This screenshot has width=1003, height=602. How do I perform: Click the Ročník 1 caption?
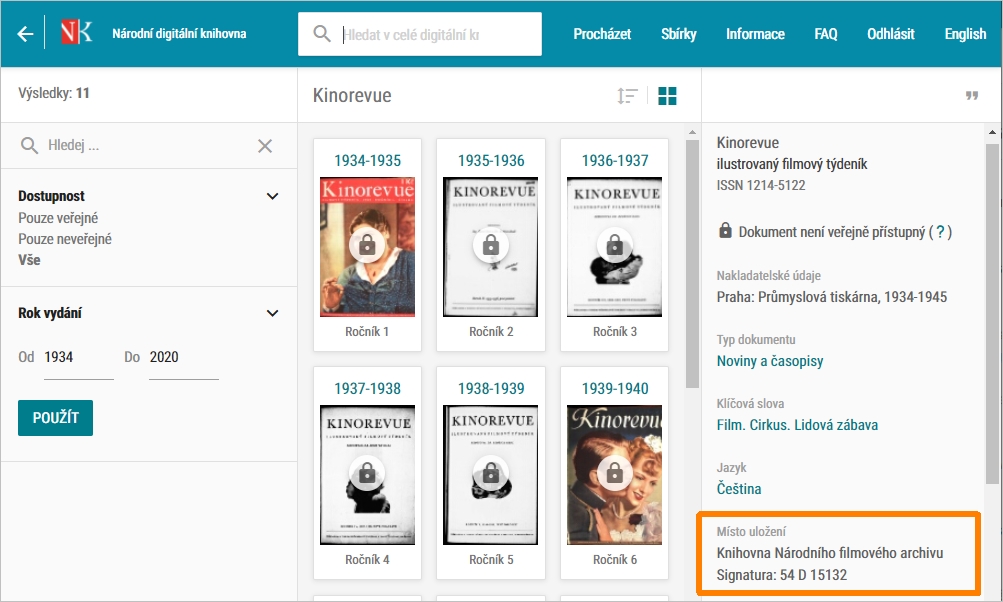tap(367, 331)
